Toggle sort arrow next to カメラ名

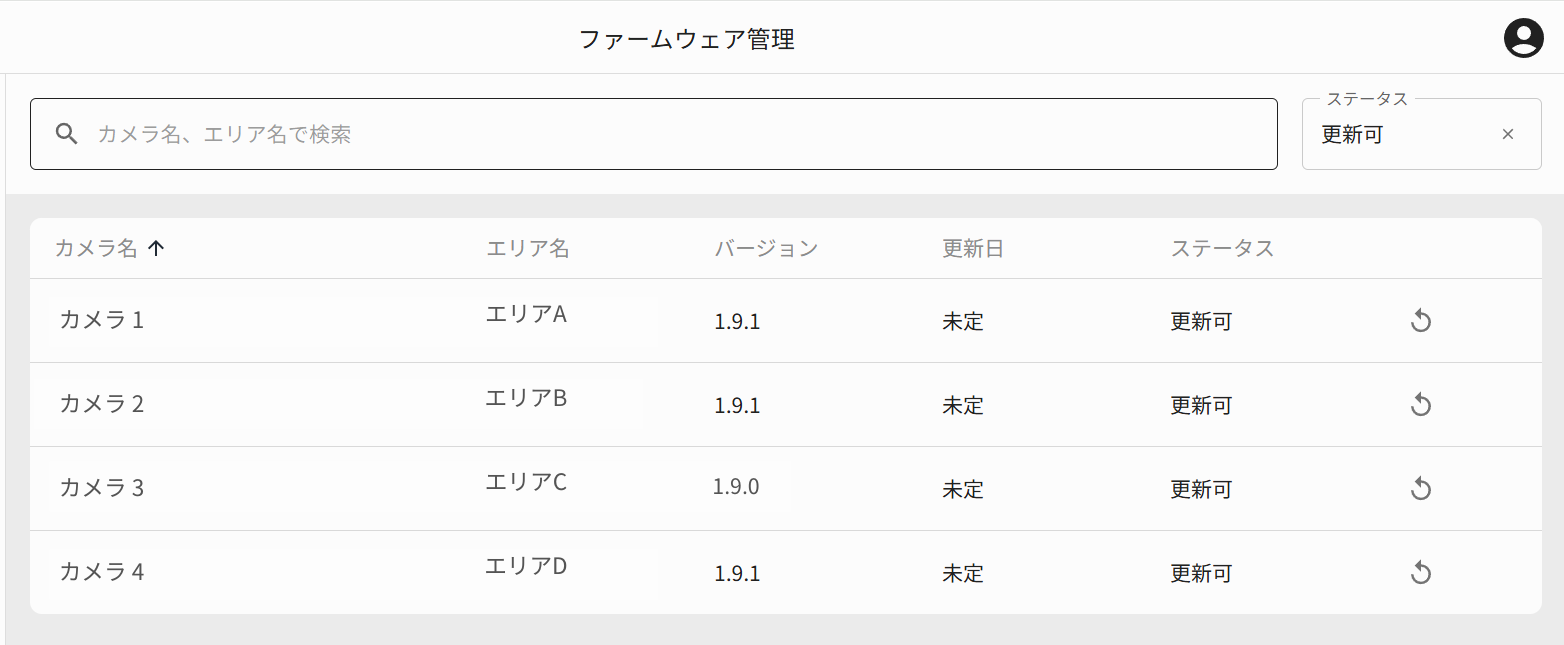click(x=155, y=249)
